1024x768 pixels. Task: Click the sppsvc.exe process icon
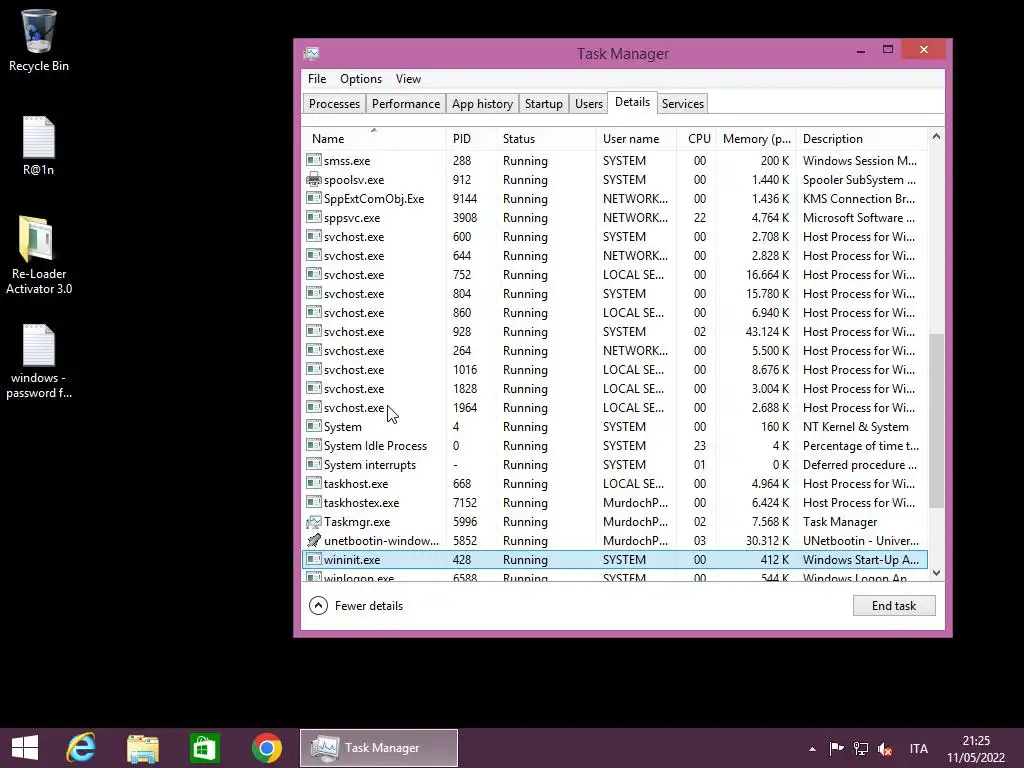tap(313, 217)
